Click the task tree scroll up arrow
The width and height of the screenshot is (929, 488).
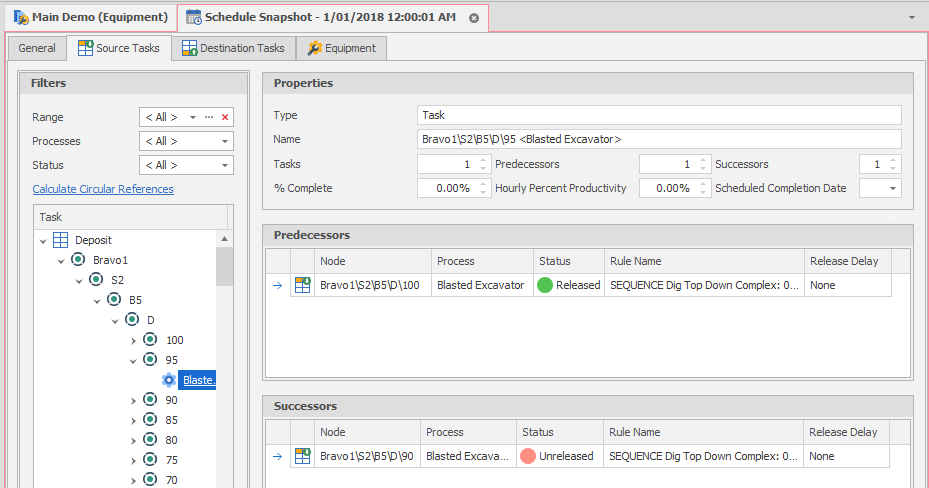pos(225,239)
